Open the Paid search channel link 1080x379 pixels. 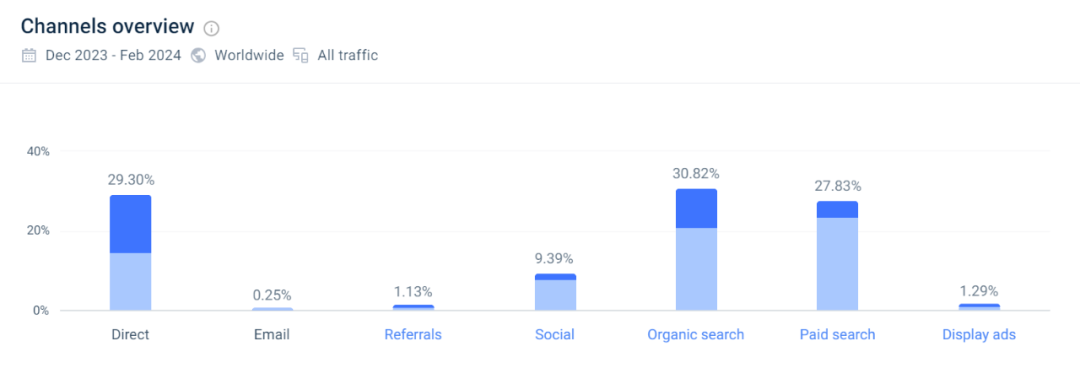(838, 335)
